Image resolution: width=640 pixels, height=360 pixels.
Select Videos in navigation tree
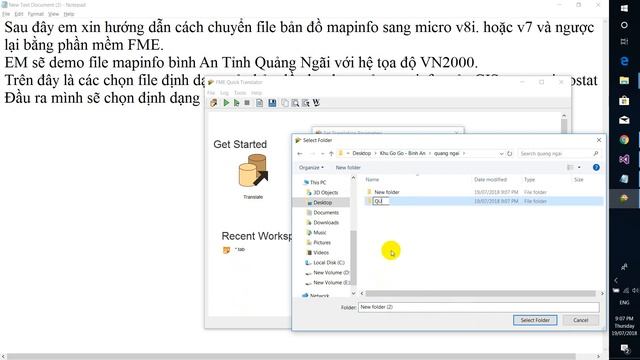click(x=321, y=253)
